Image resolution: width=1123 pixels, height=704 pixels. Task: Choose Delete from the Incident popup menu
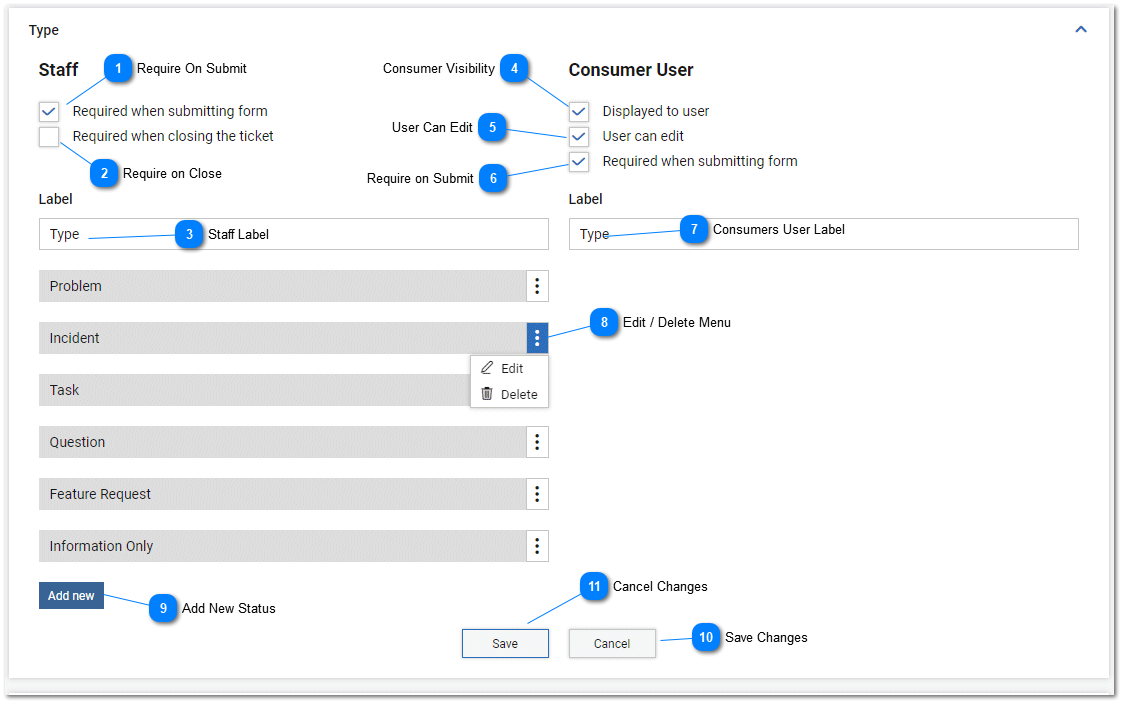(509, 394)
